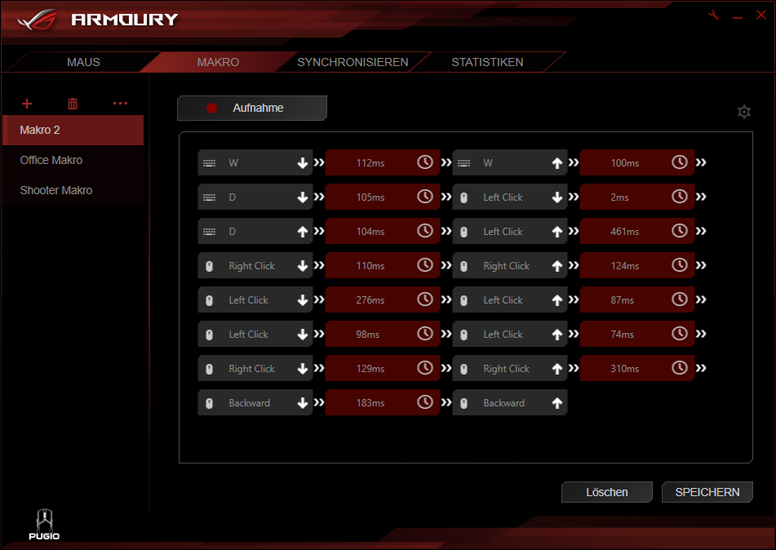Click the PUGIO mouse device icon

44,524
